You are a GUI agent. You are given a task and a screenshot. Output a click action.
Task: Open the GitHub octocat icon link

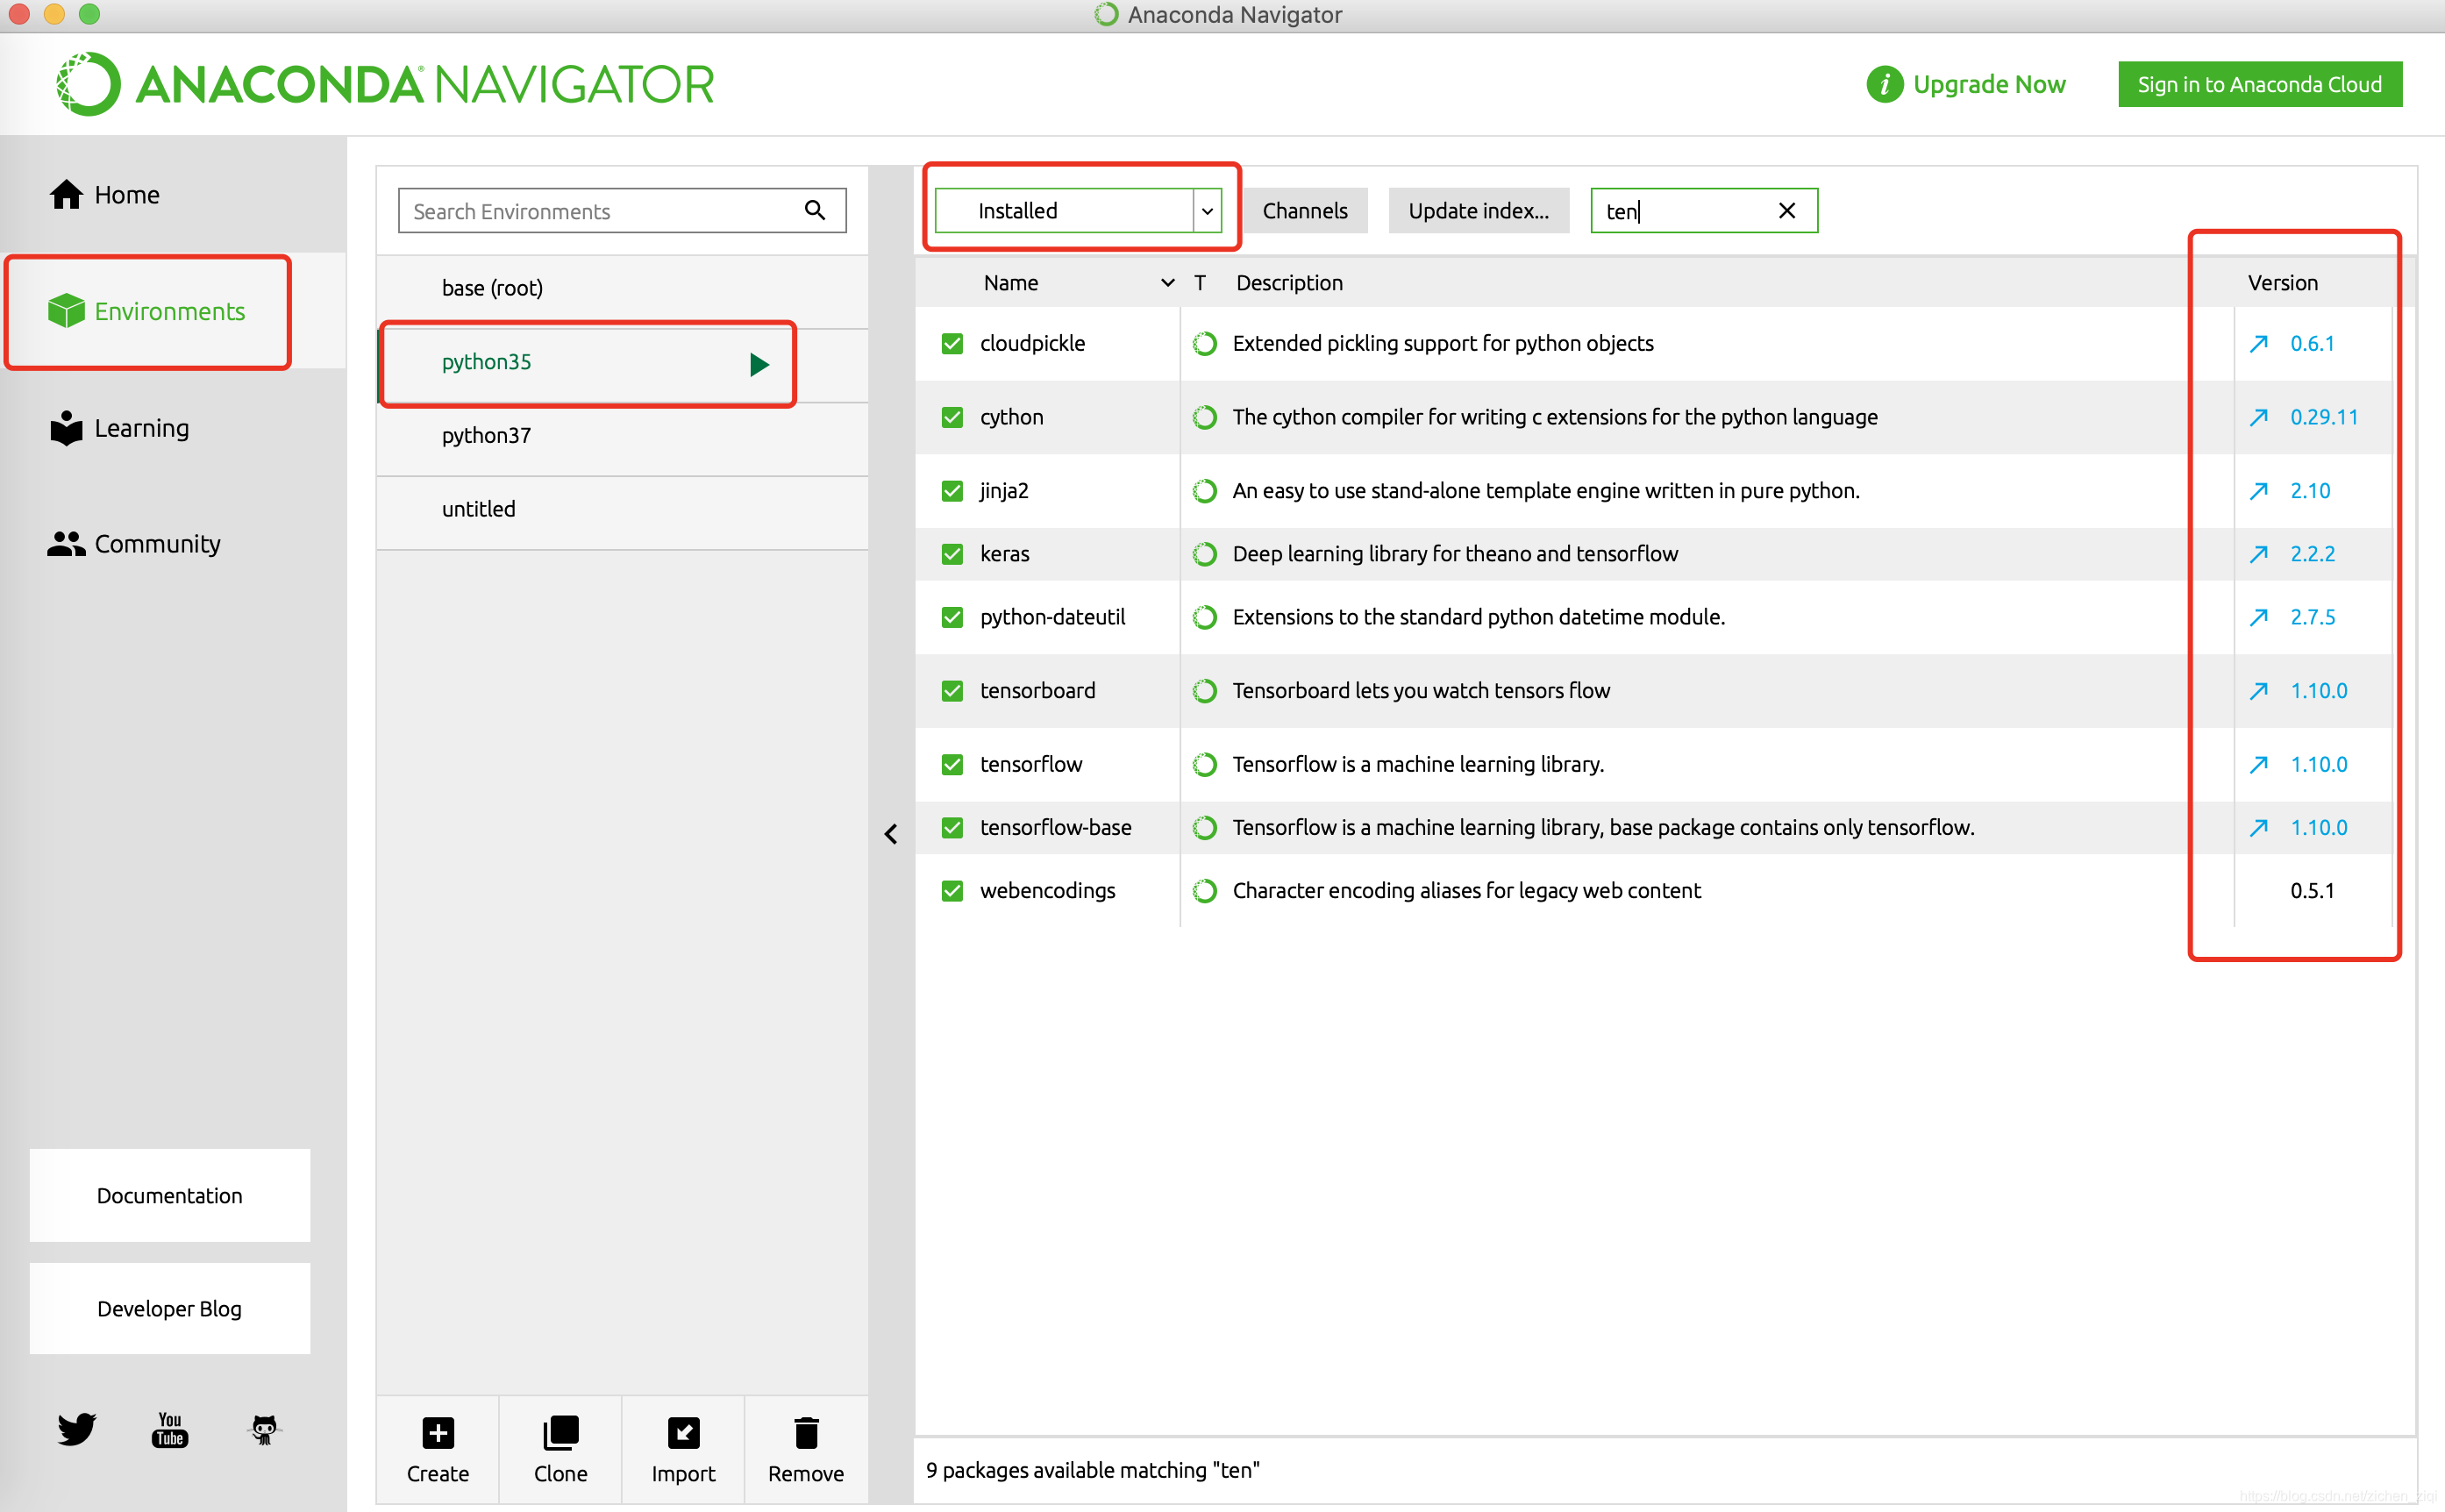[264, 1429]
